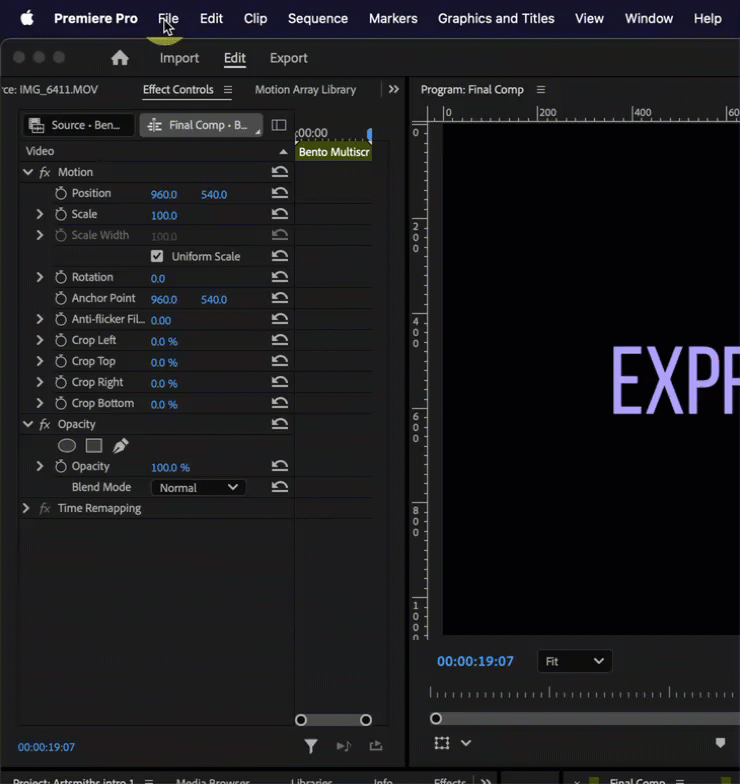Toggle animation stopwatch for Opacity
This screenshot has height=784, width=740.
point(61,467)
